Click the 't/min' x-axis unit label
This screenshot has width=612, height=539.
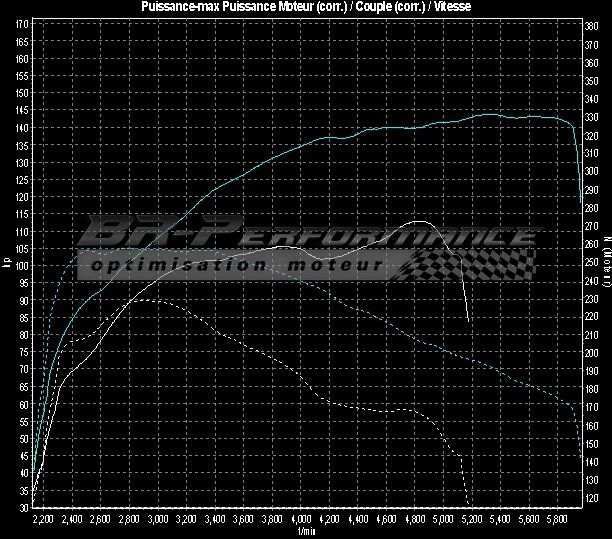coord(305,532)
